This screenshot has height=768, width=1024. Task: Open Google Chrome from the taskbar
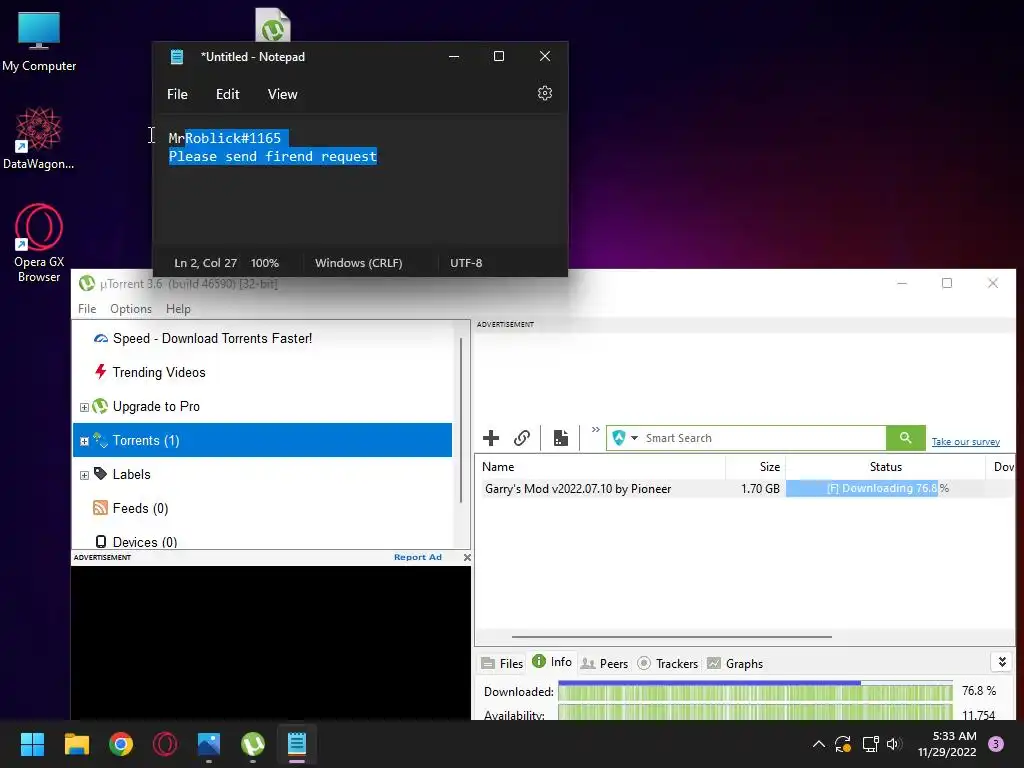pos(121,744)
